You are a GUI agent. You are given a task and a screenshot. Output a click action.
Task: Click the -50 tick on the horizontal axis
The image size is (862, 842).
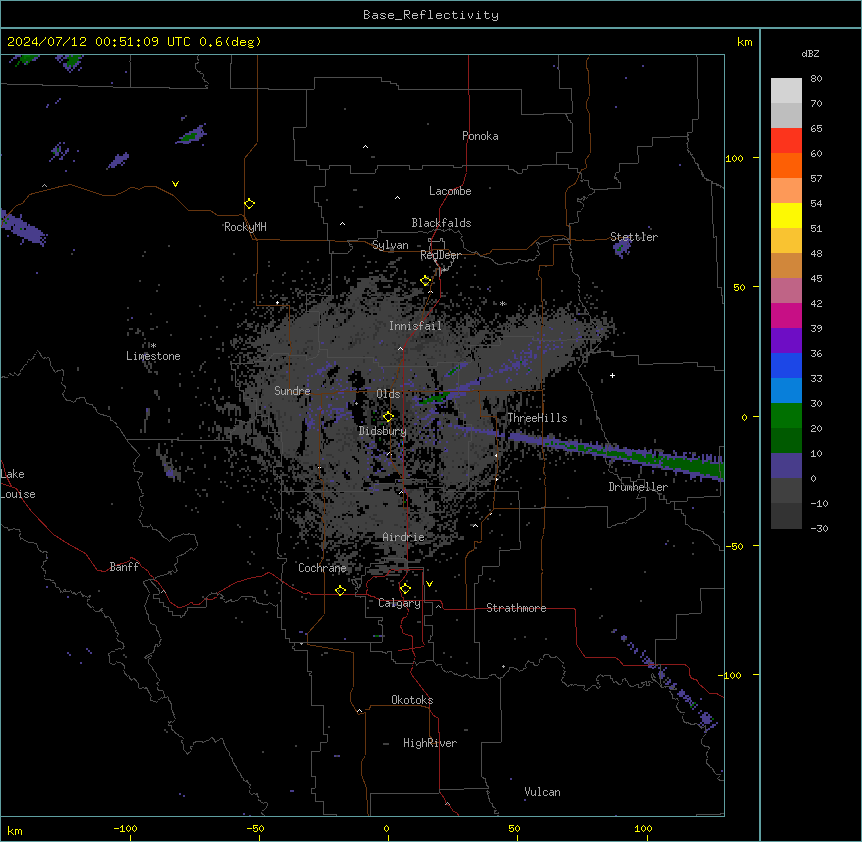tap(255, 828)
